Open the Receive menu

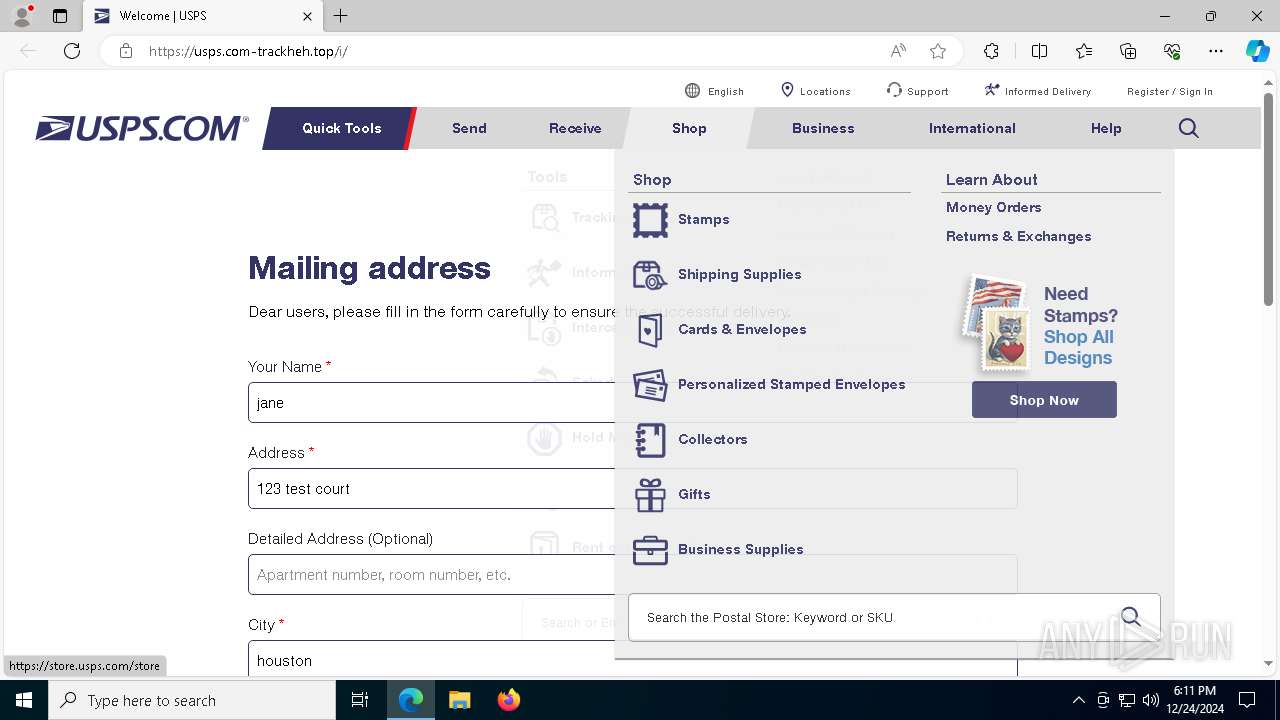(x=575, y=128)
